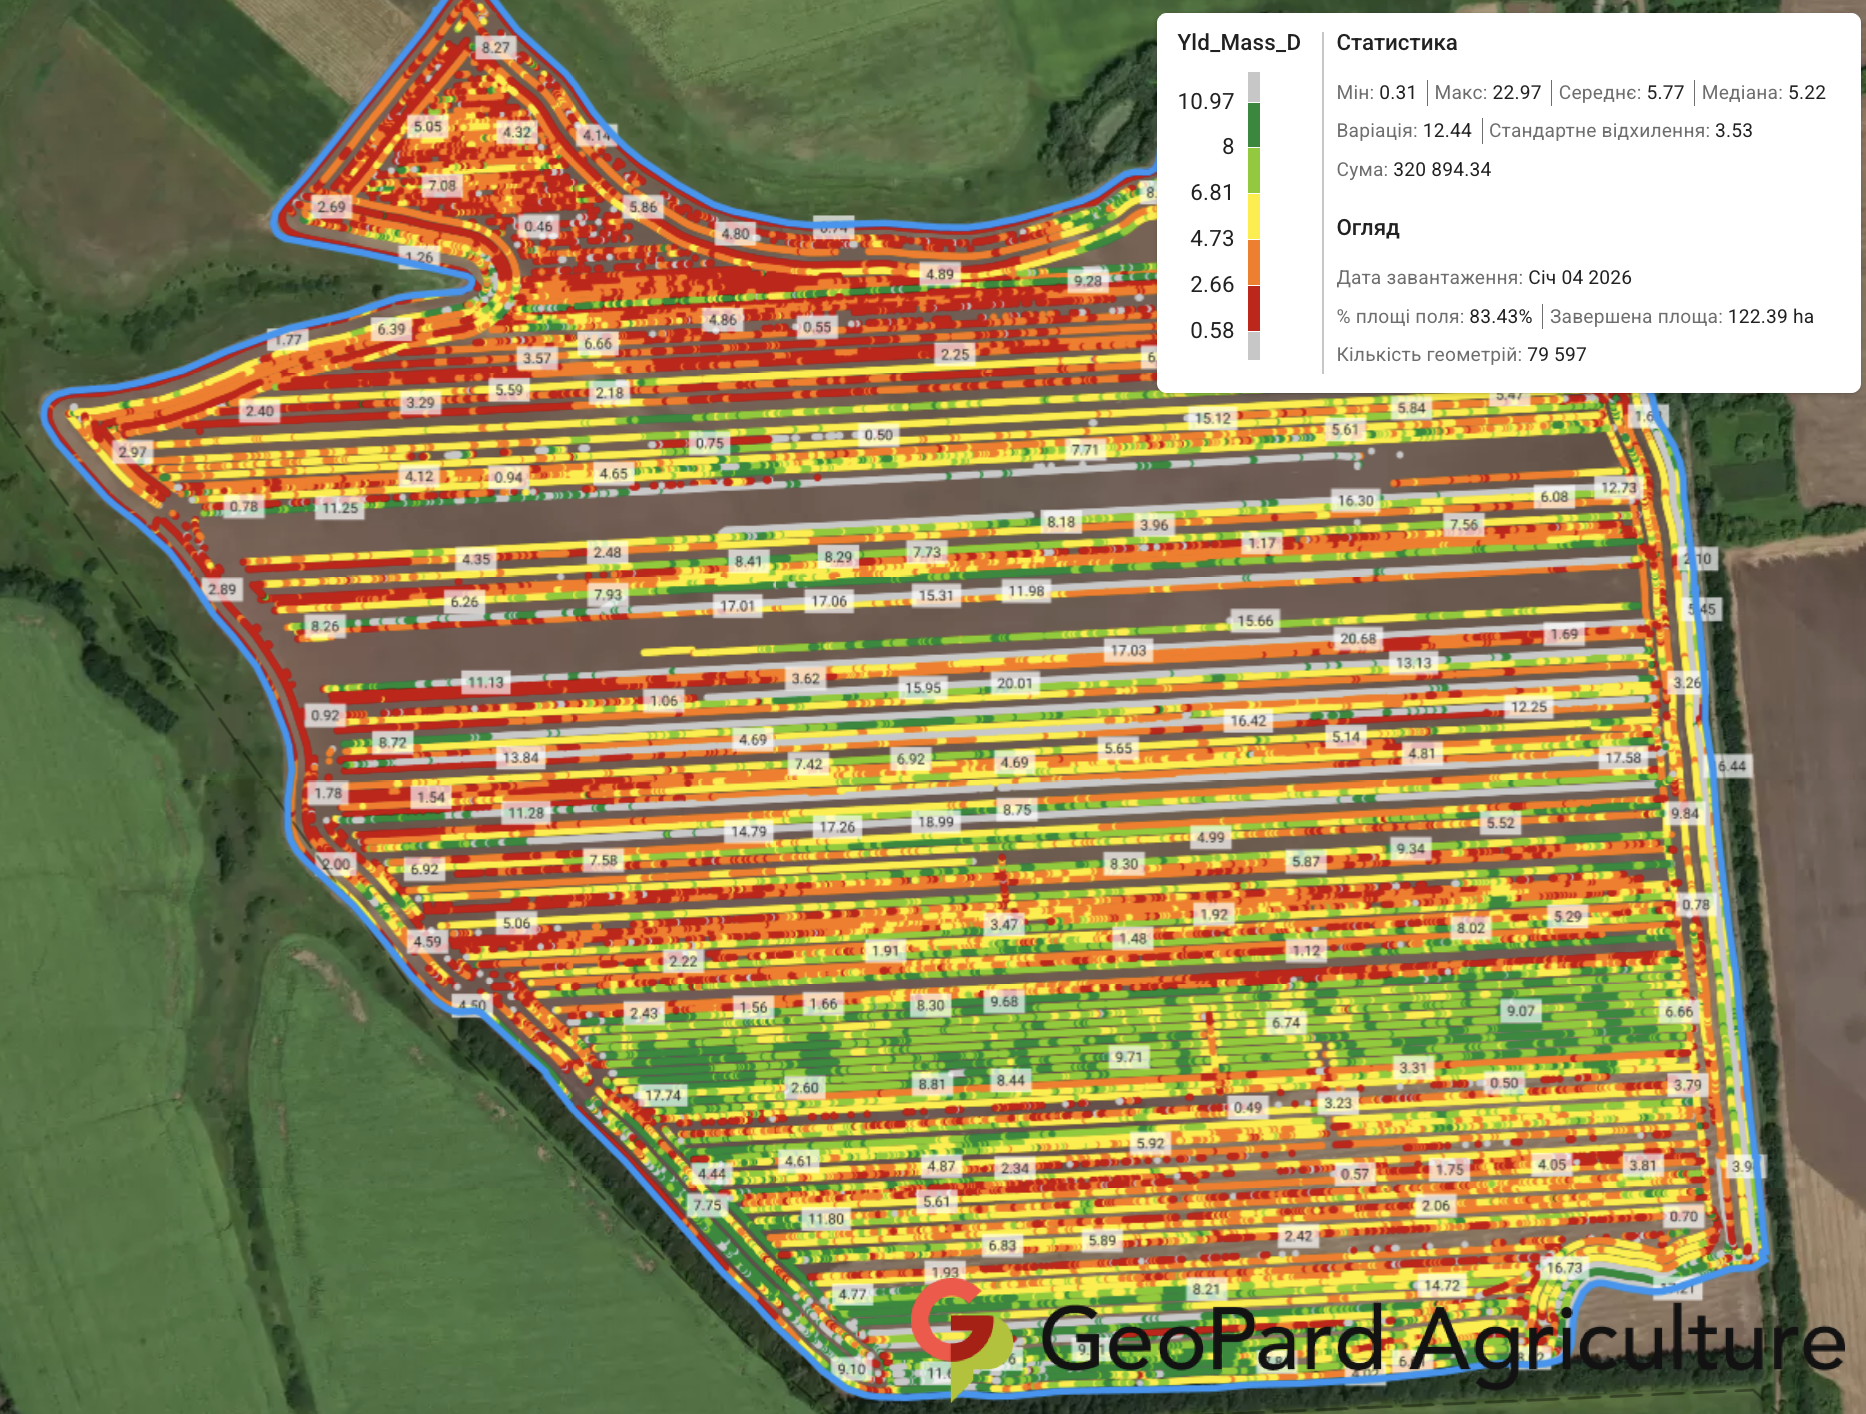Click the GeoPard Agriculture logo icon

pos(960,1335)
